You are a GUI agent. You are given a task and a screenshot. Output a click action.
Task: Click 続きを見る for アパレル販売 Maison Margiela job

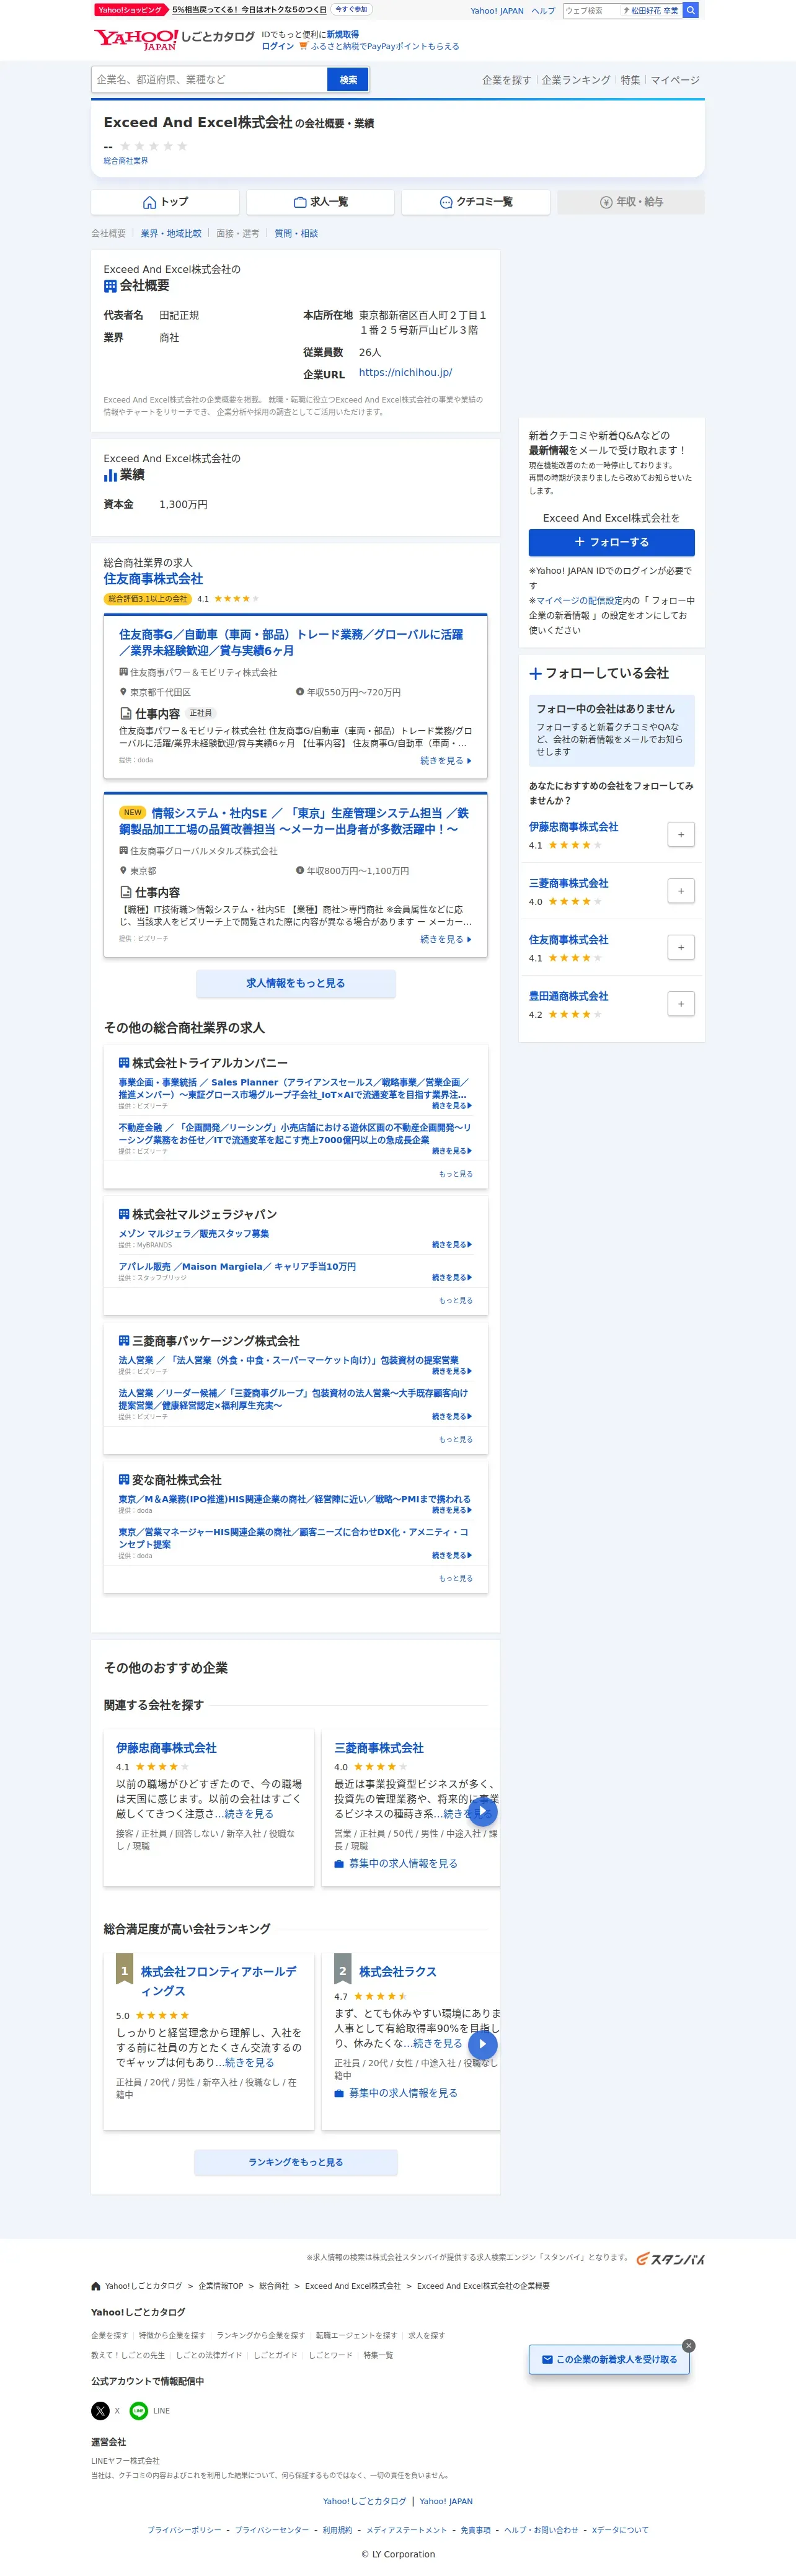pyautogui.click(x=452, y=1278)
